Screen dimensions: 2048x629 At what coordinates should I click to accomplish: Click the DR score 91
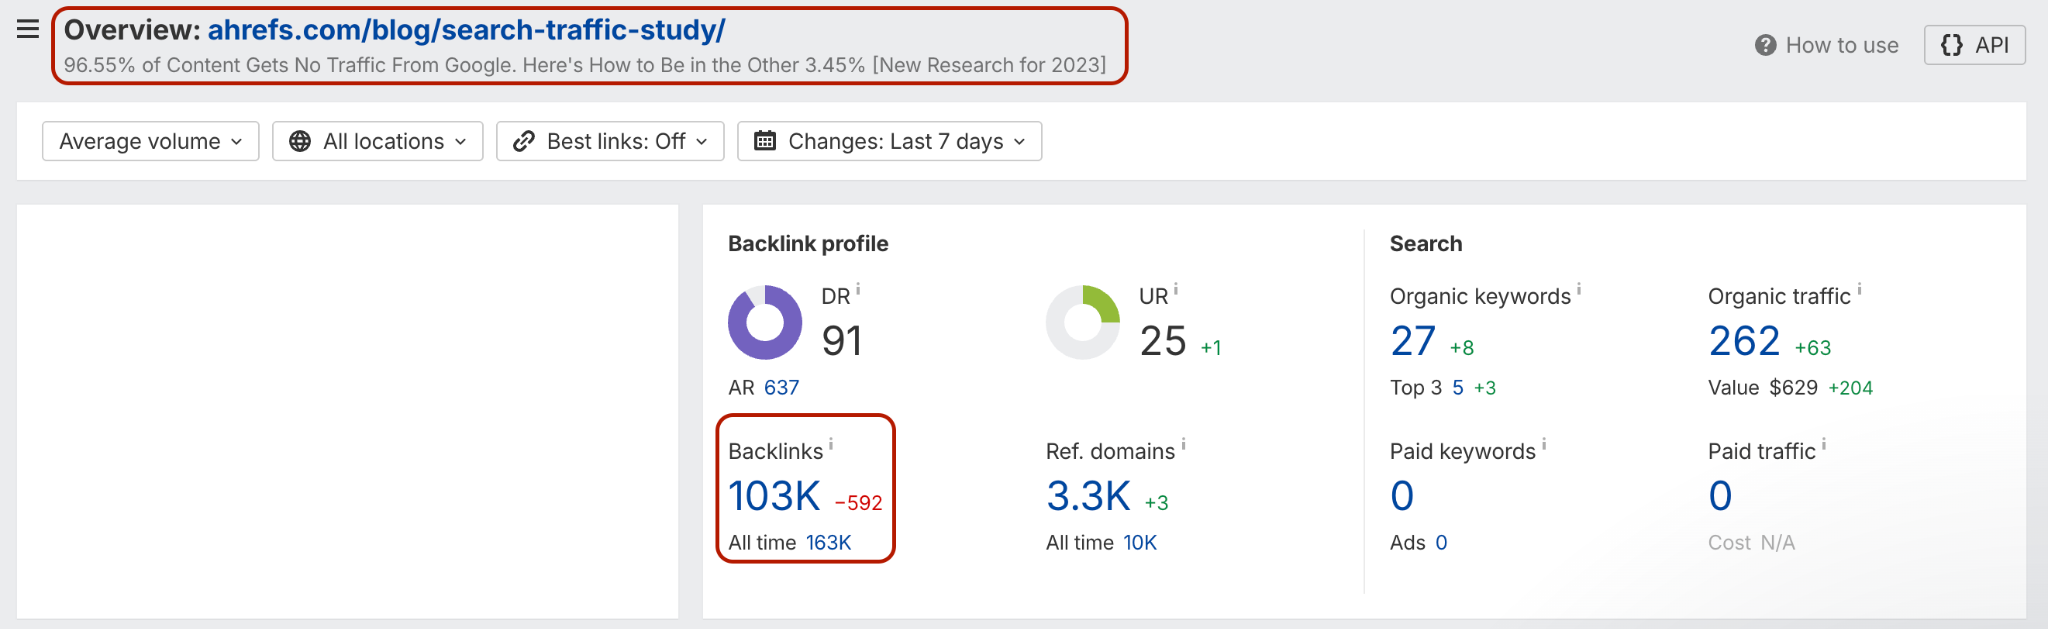pos(842,341)
